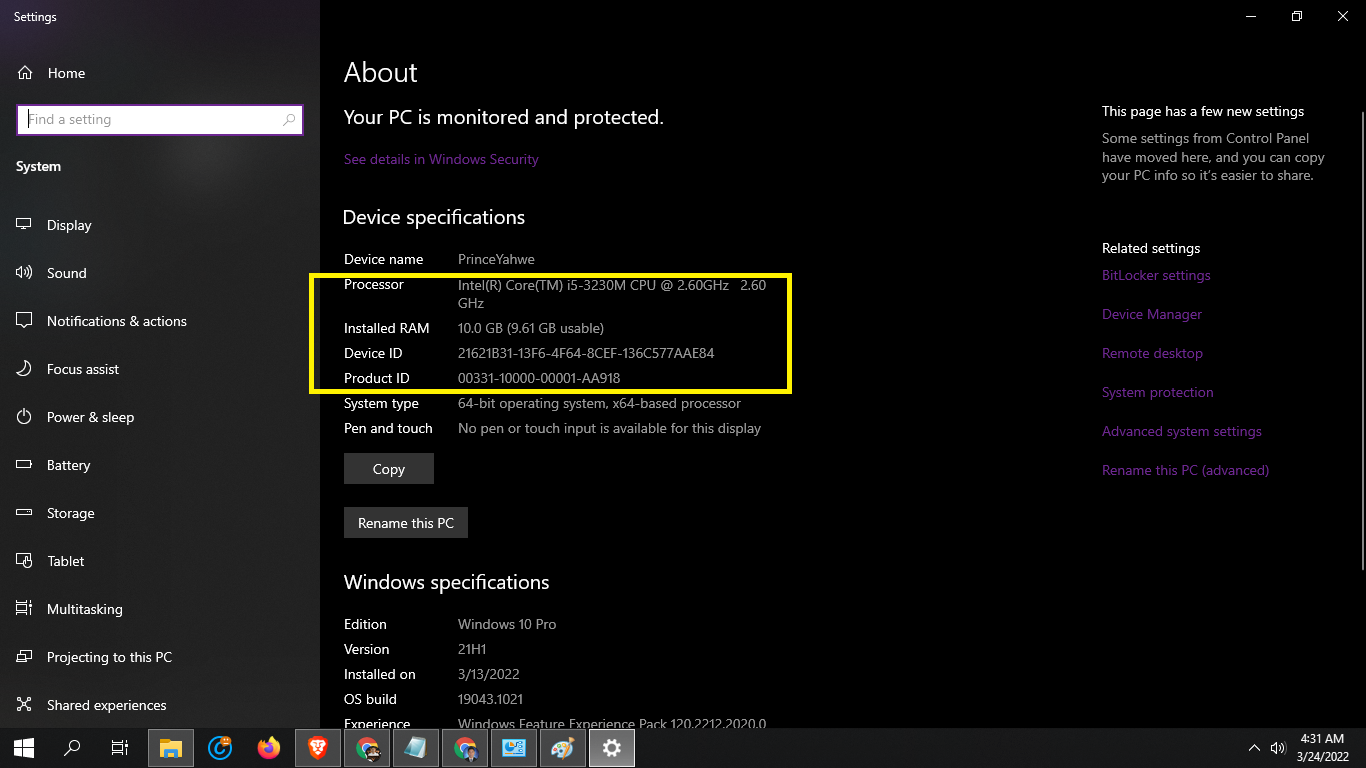Viewport: 1366px width, 768px height.
Task: Click the Rename this PC button
Action: (x=406, y=523)
